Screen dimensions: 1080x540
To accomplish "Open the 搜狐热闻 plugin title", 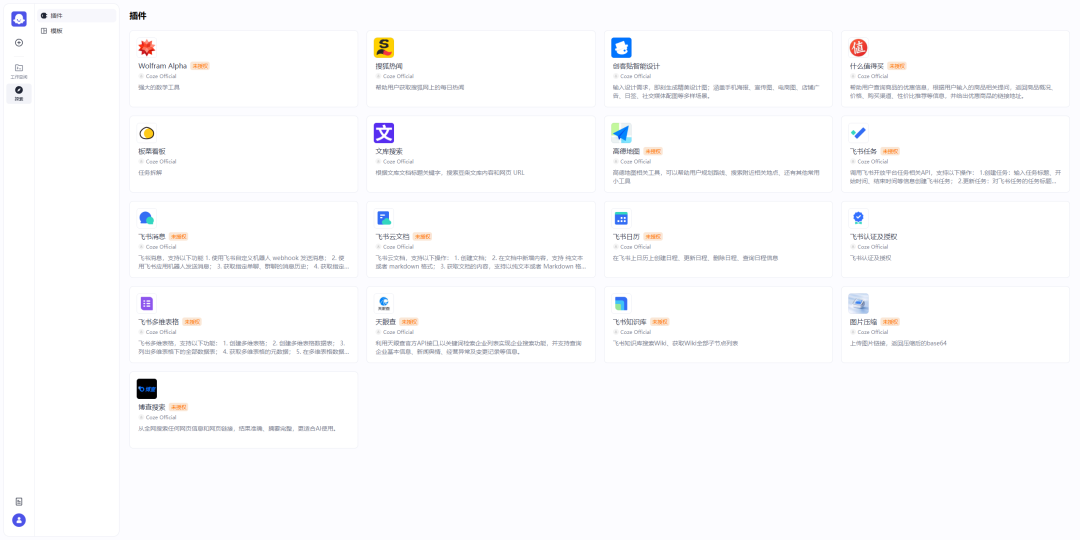I will point(389,66).
